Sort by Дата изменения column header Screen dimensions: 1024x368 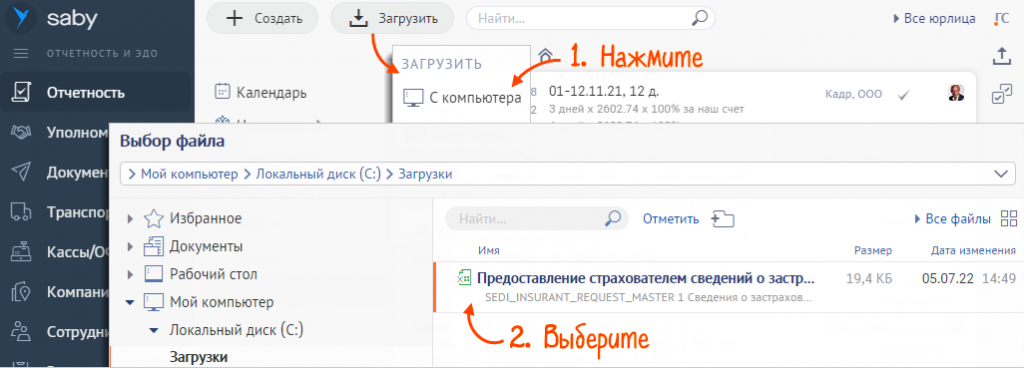(x=973, y=251)
